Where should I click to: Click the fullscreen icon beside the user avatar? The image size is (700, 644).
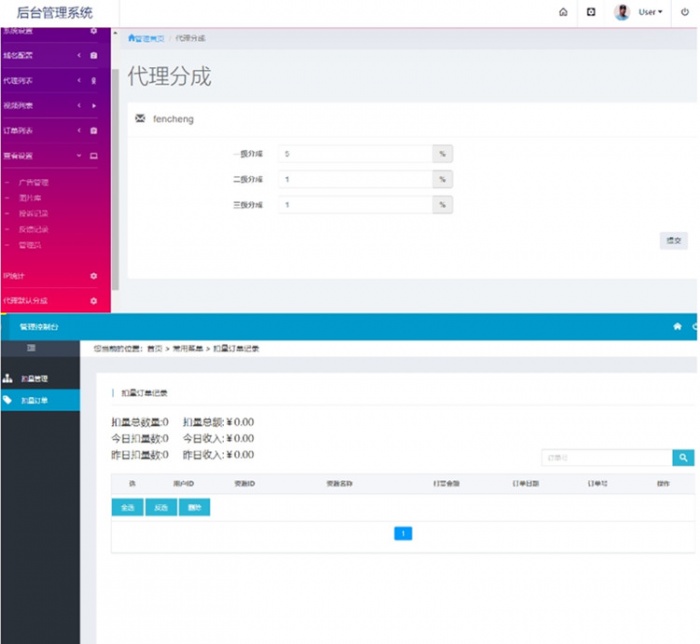(591, 12)
